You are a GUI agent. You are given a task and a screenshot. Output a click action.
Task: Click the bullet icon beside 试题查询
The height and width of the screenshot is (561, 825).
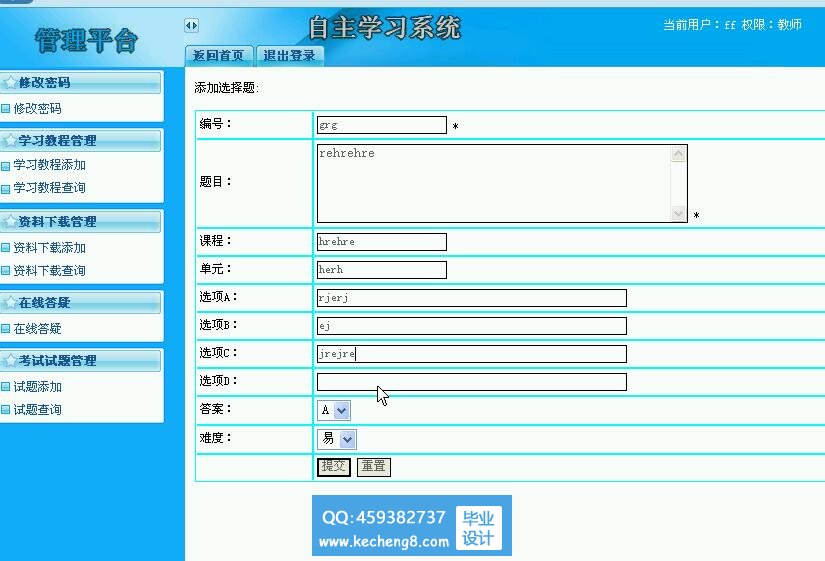(6, 410)
